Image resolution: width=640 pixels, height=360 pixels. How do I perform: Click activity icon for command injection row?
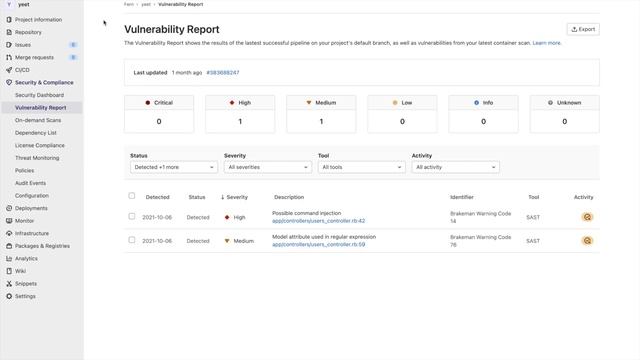coord(587,217)
